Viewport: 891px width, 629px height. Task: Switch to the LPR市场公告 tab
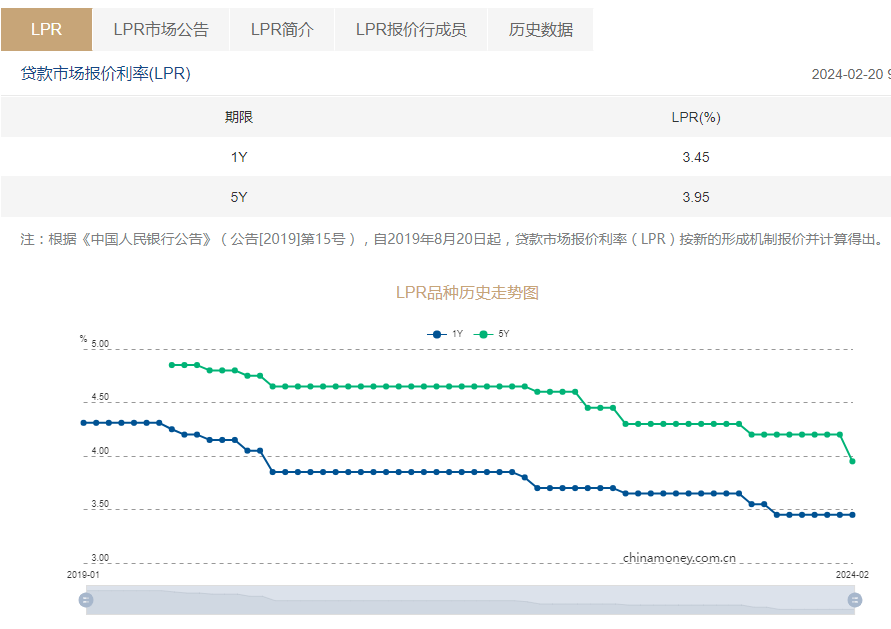pos(161,30)
